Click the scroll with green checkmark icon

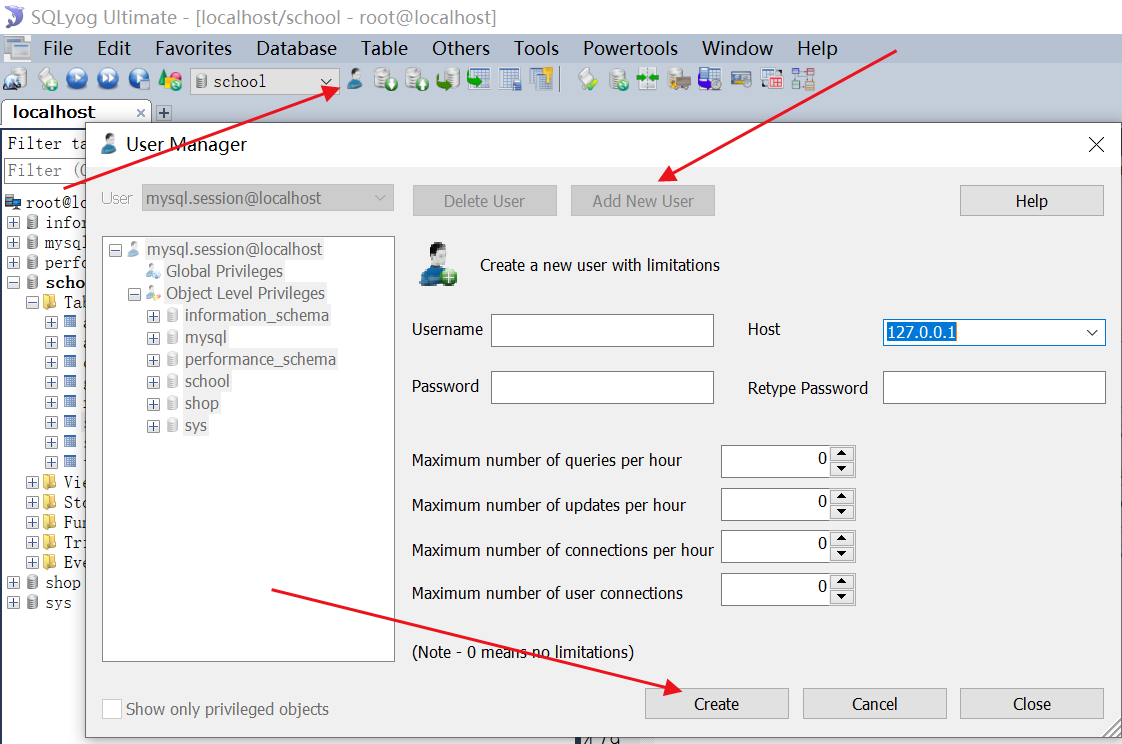coord(587,79)
